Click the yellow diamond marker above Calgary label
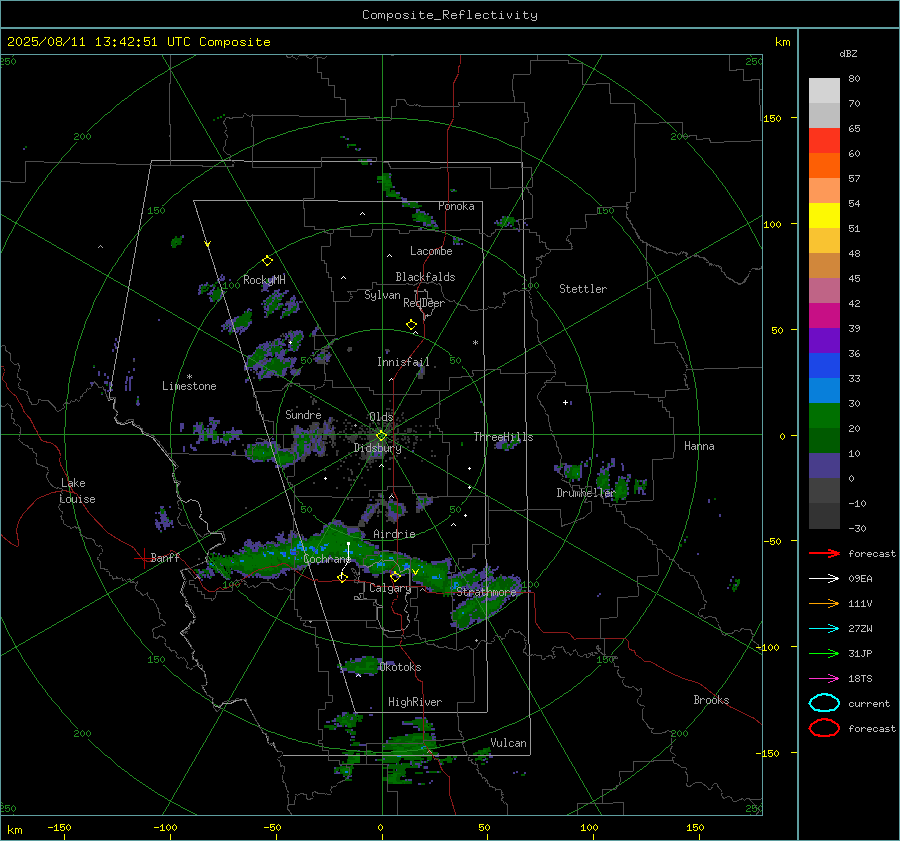 (x=395, y=576)
